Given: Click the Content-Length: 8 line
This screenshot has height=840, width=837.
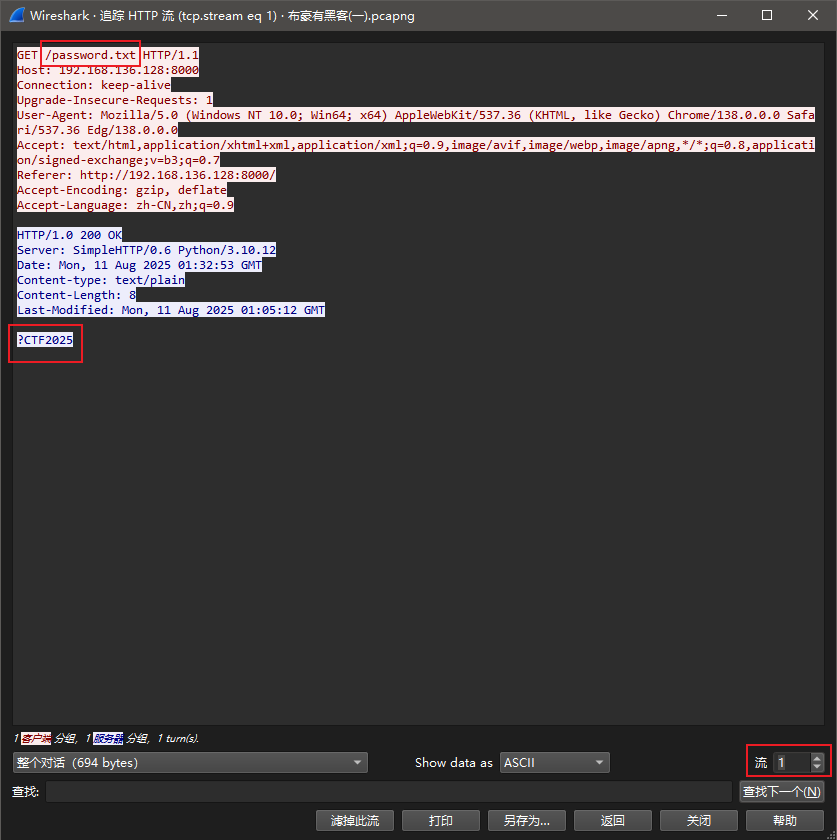Looking at the screenshot, I should click(76, 295).
